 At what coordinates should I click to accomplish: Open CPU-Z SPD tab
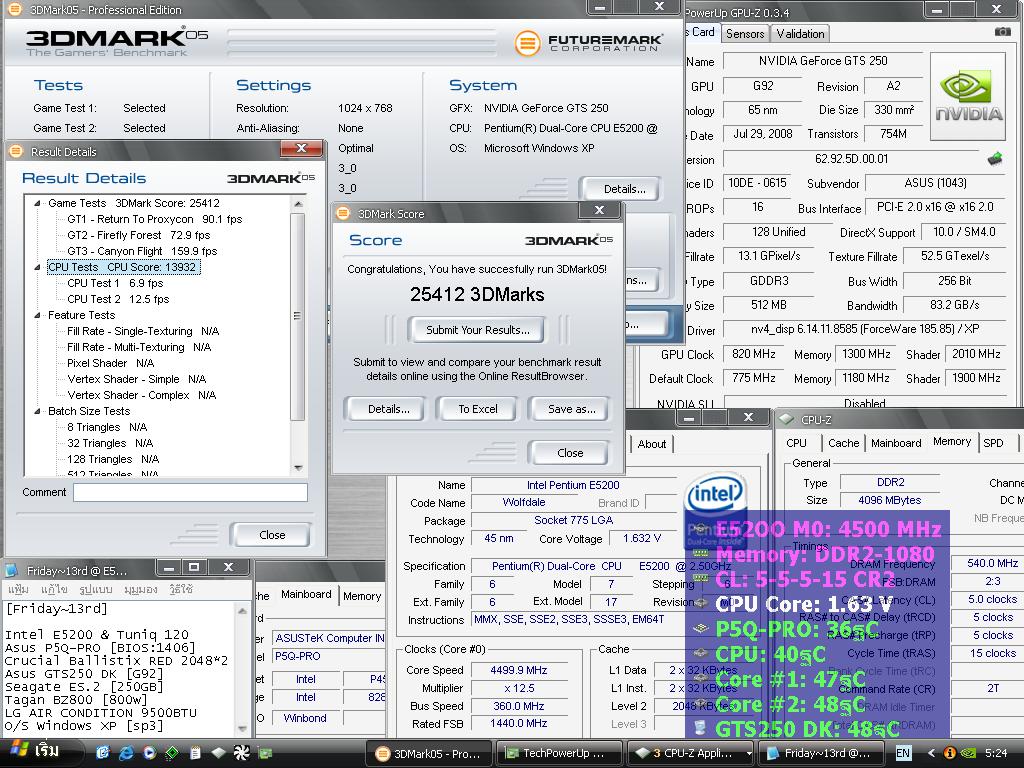(x=993, y=443)
